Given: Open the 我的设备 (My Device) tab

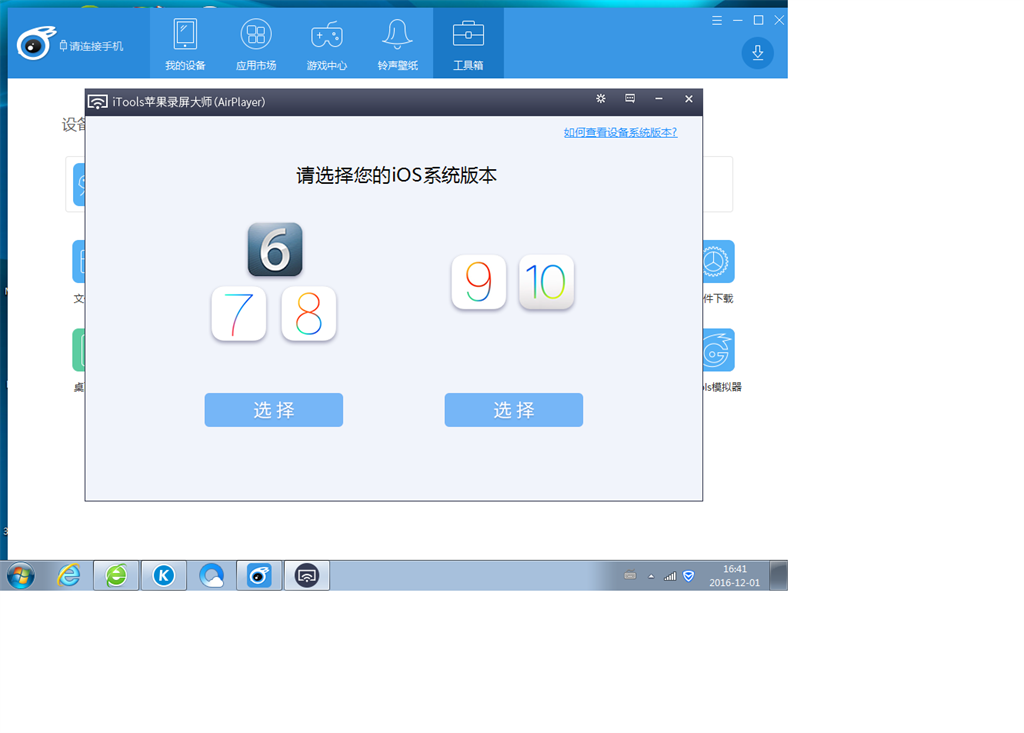Looking at the screenshot, I should (185, 45).
